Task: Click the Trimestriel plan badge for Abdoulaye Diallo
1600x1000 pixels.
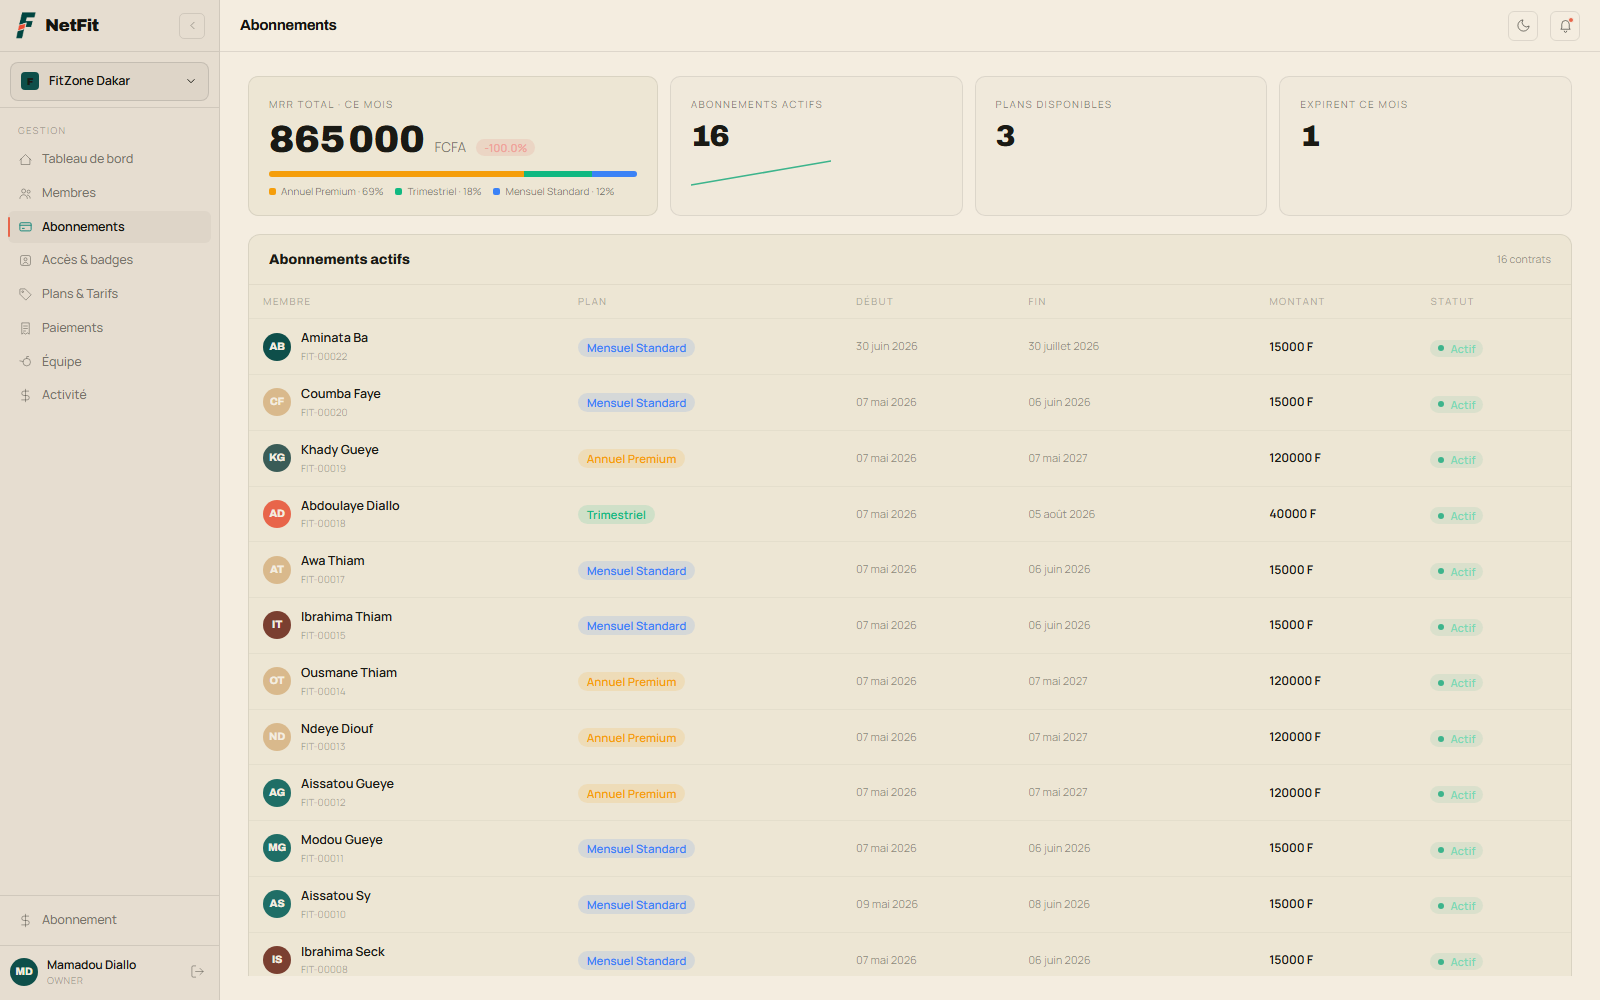Action: point(616,515)
